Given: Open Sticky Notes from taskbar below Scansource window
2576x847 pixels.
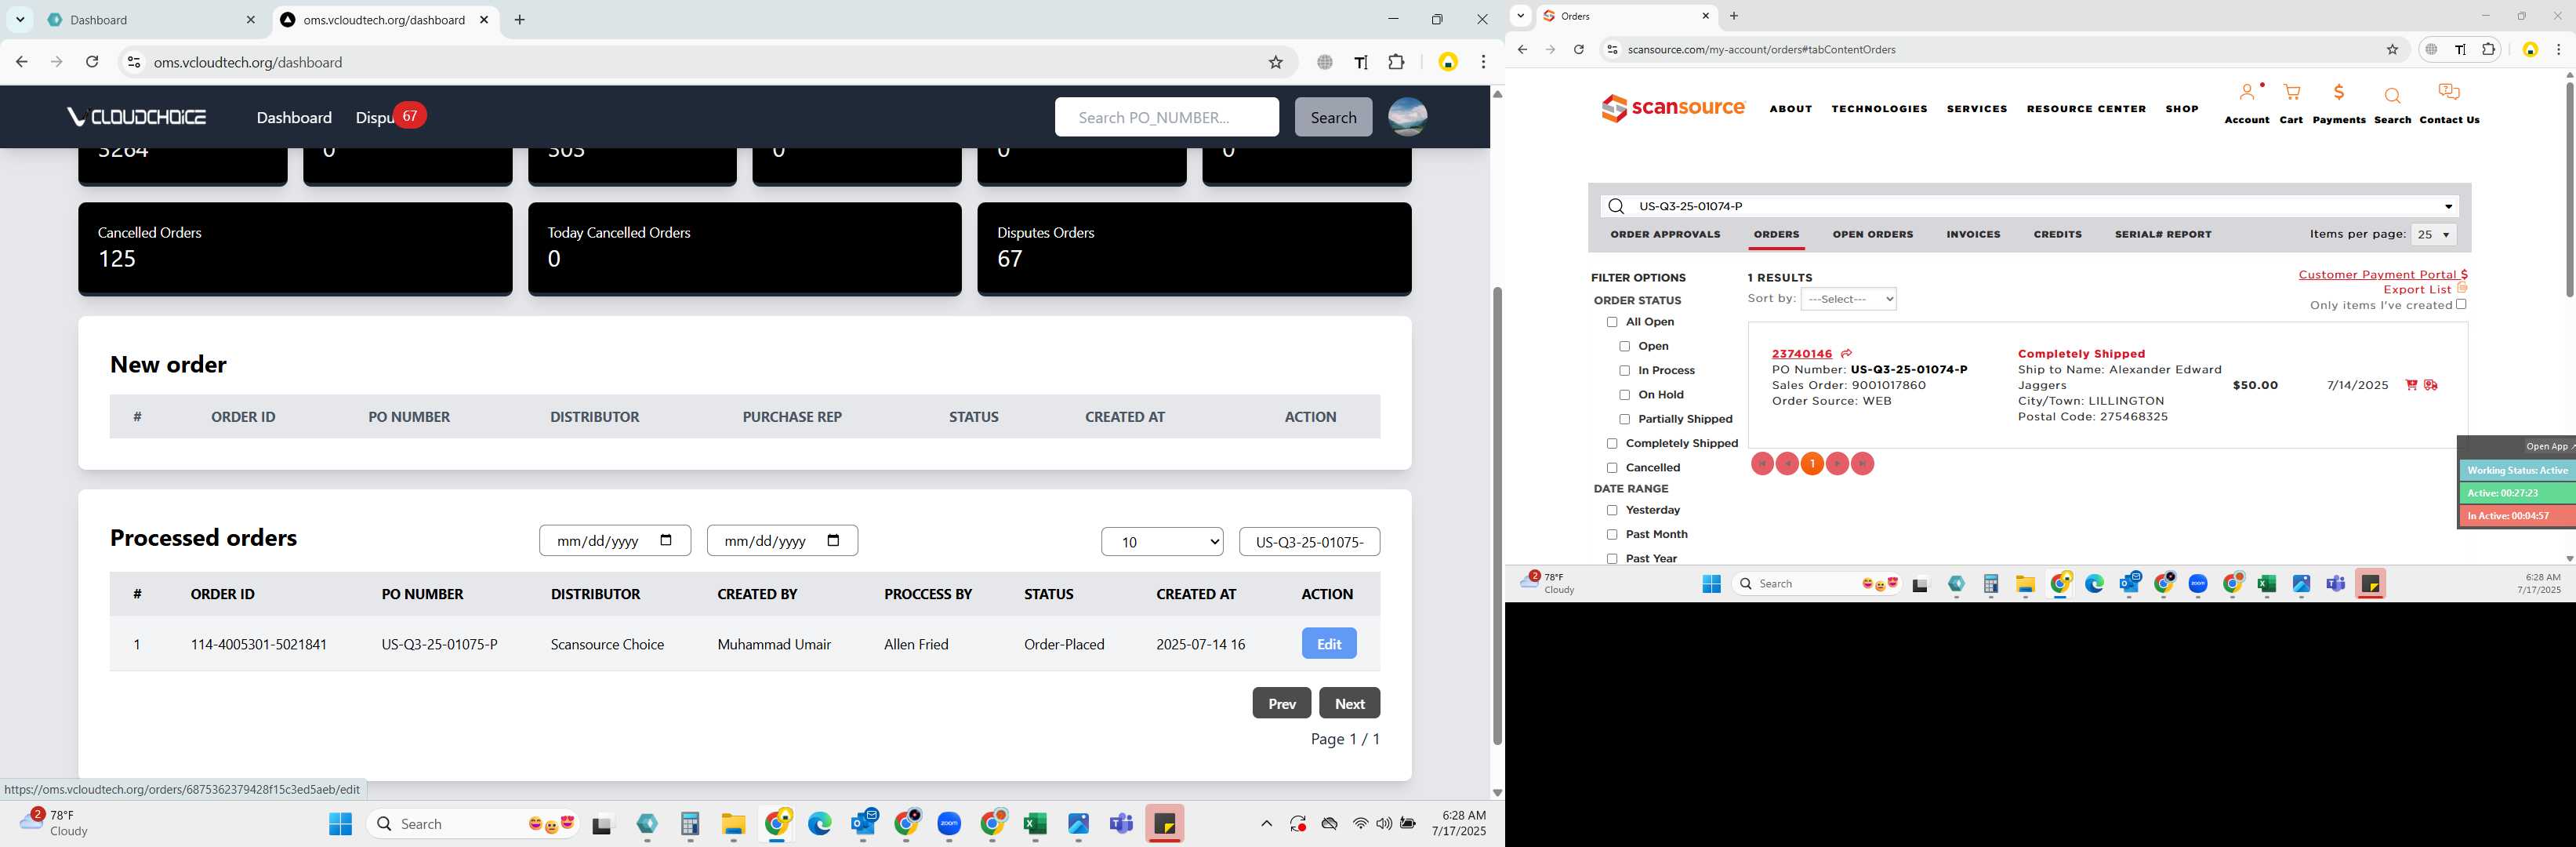Looking at the screenshot, I should coord(2370,584).
